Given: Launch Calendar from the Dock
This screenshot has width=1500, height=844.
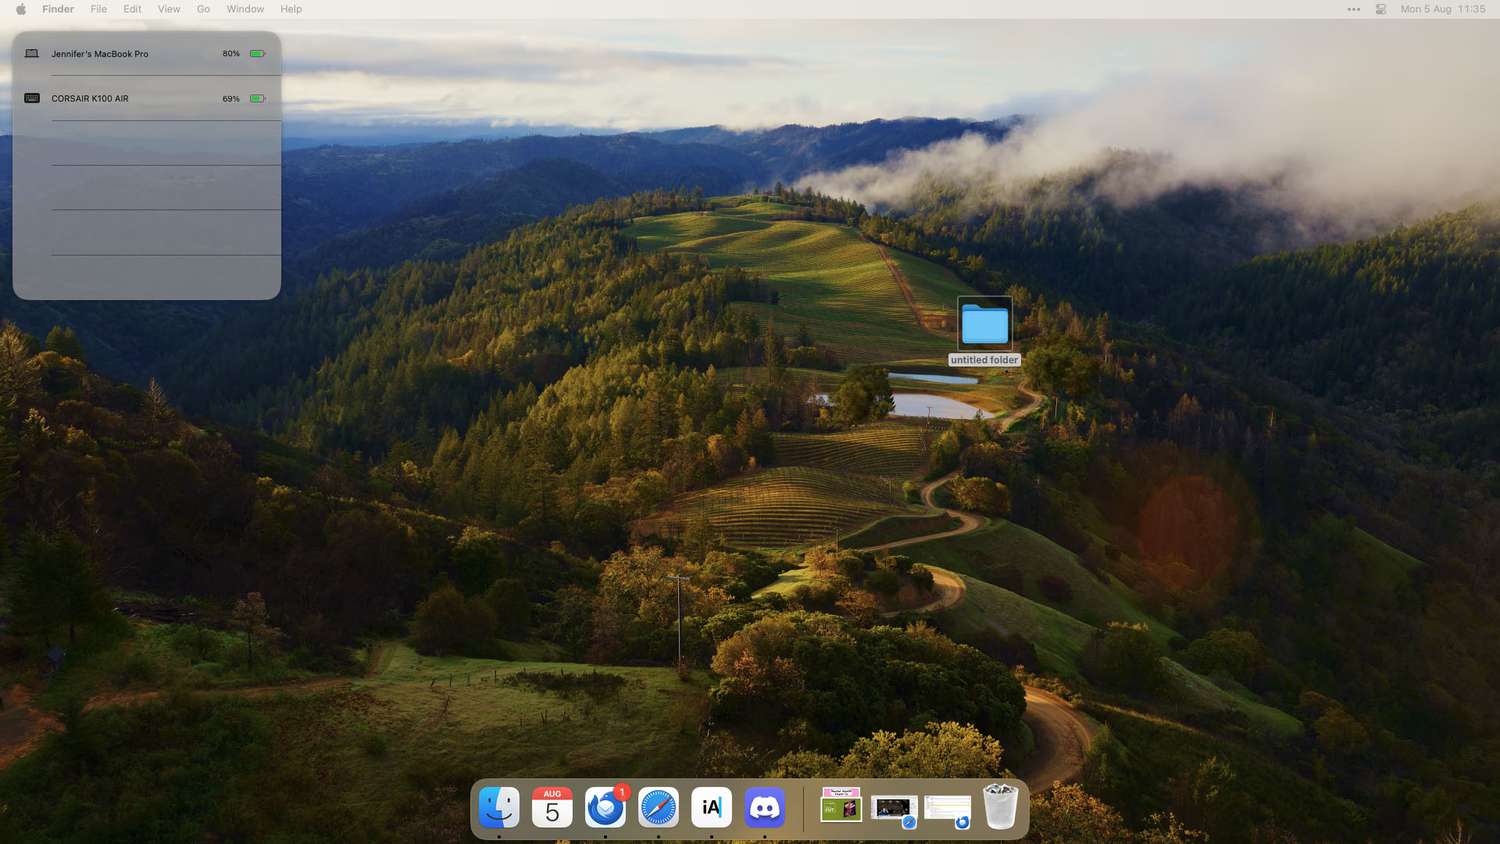Looking at the screenshot, I should point(552,807).
